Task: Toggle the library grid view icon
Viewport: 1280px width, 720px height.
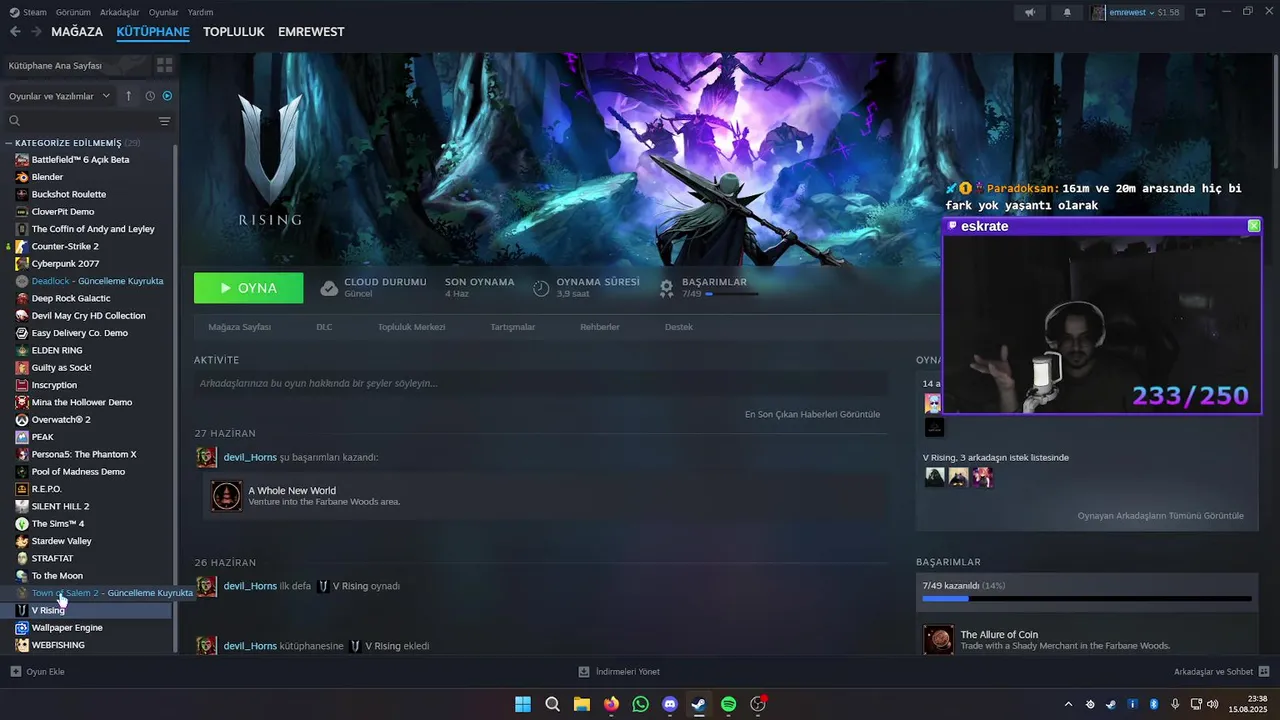Action: point(165,65)
